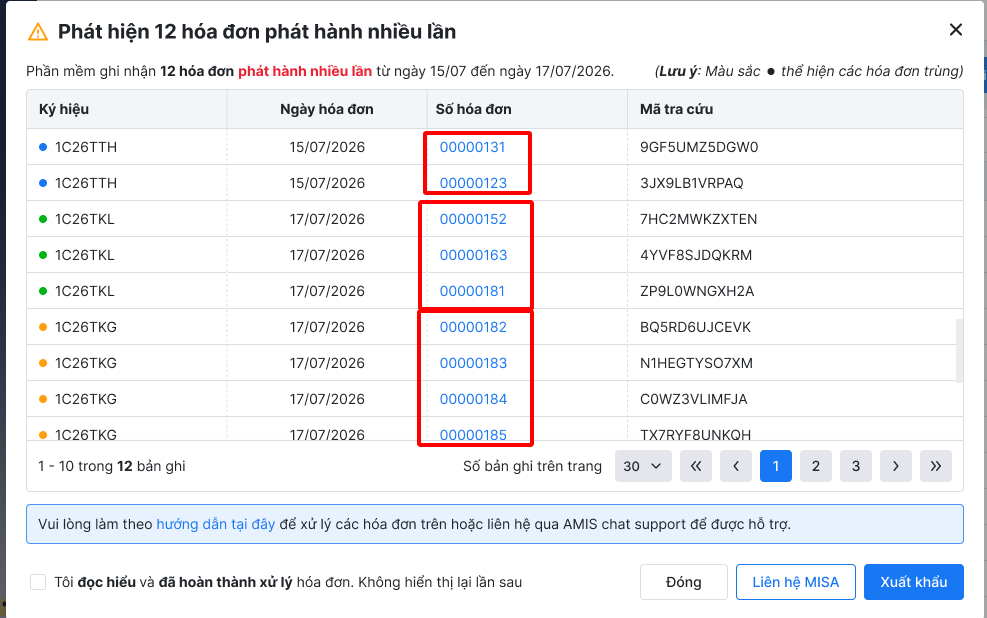Click 1C26TTH symbol in invoice 00000123's row
Screen dimensions: 987x618
[x=86, y=183]
